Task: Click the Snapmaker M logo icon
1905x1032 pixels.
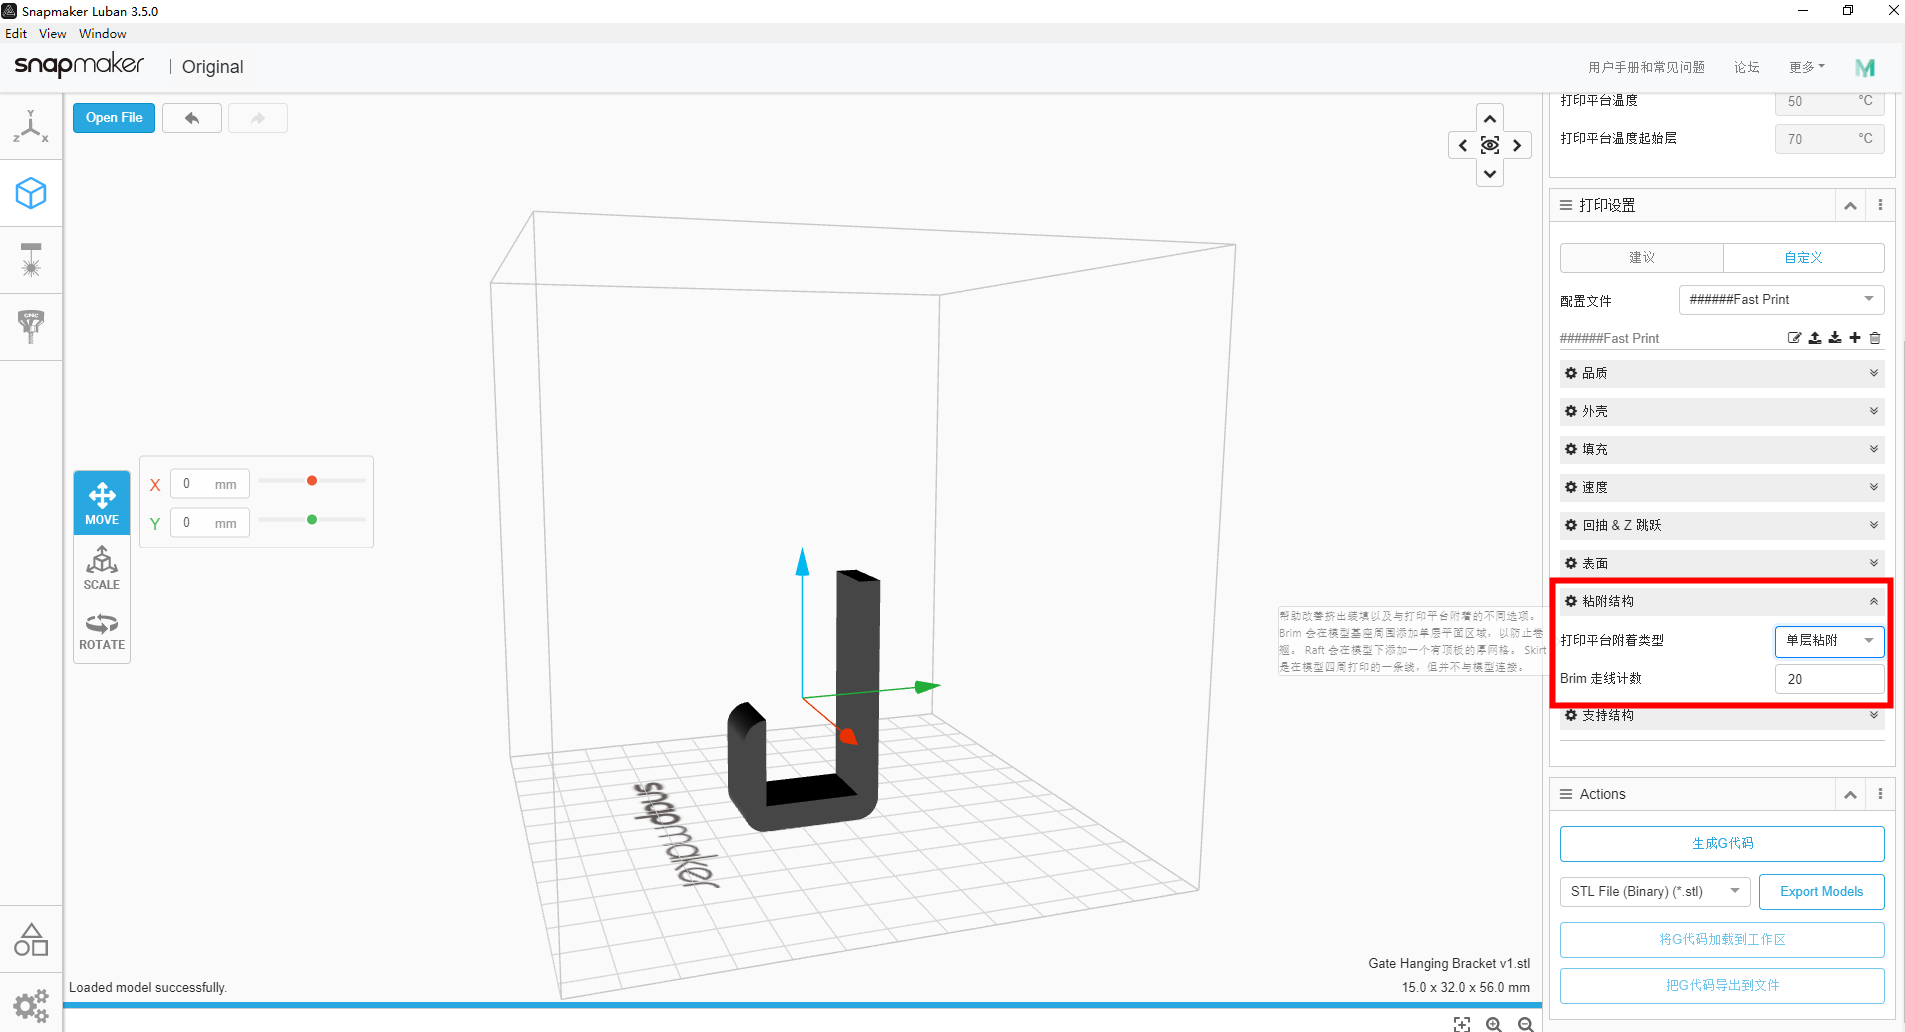Action: [1865, 67]
